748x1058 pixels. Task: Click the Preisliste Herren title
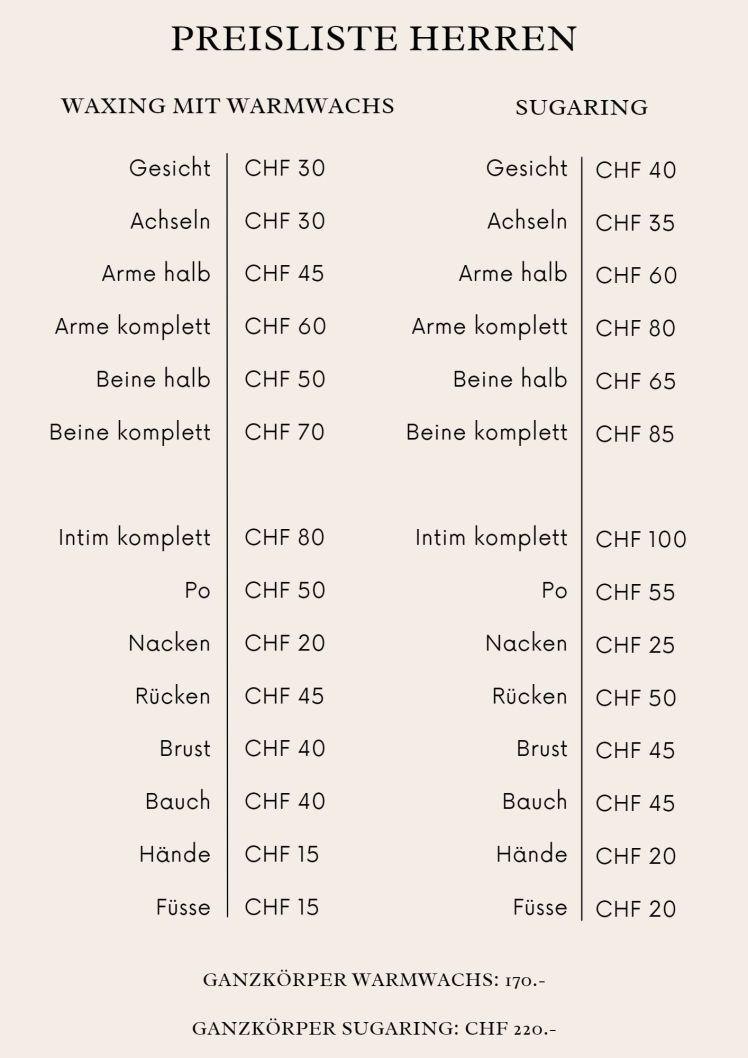click(374, 39)
